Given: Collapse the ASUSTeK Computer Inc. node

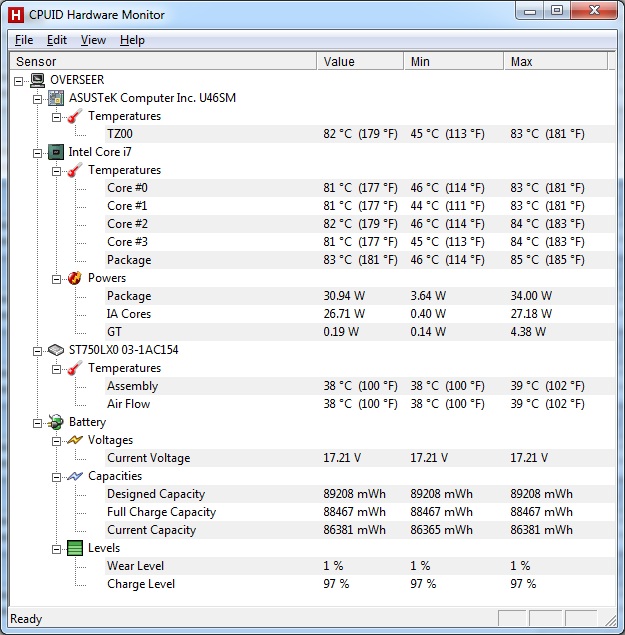Looking at the screenshot, I should [x=37, y=99].
